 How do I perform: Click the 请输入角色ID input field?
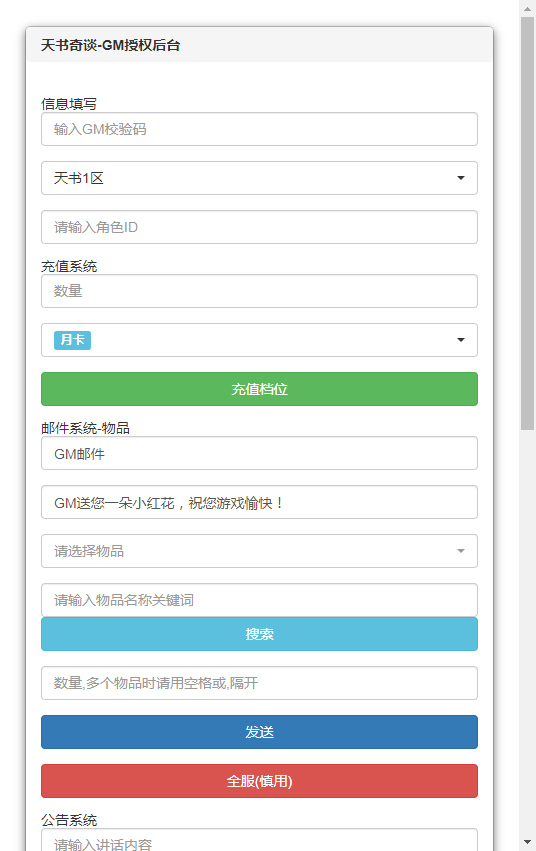tap(259, 227)
